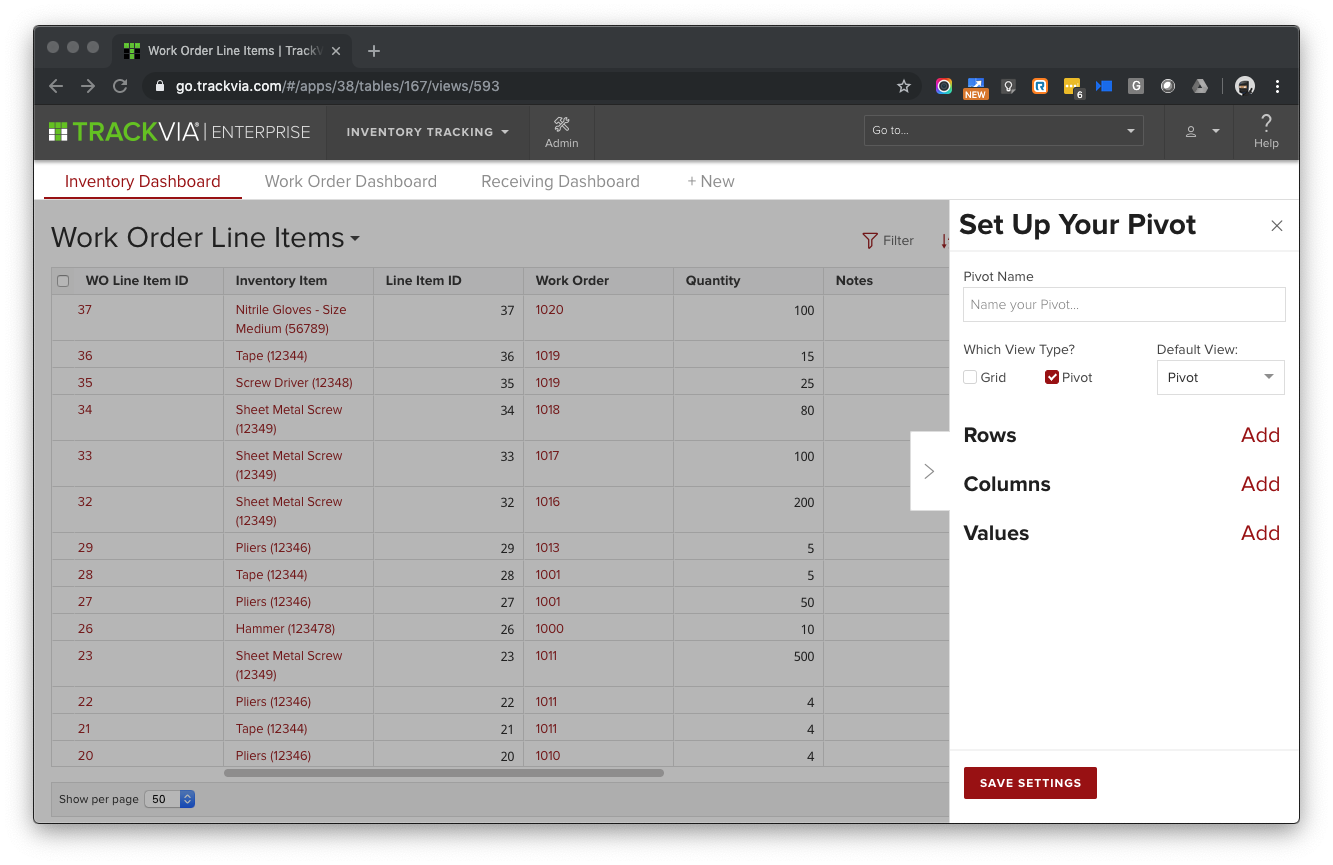Click the blue video camera extension icon
1333x865 pixels.
pos(1104,87)
